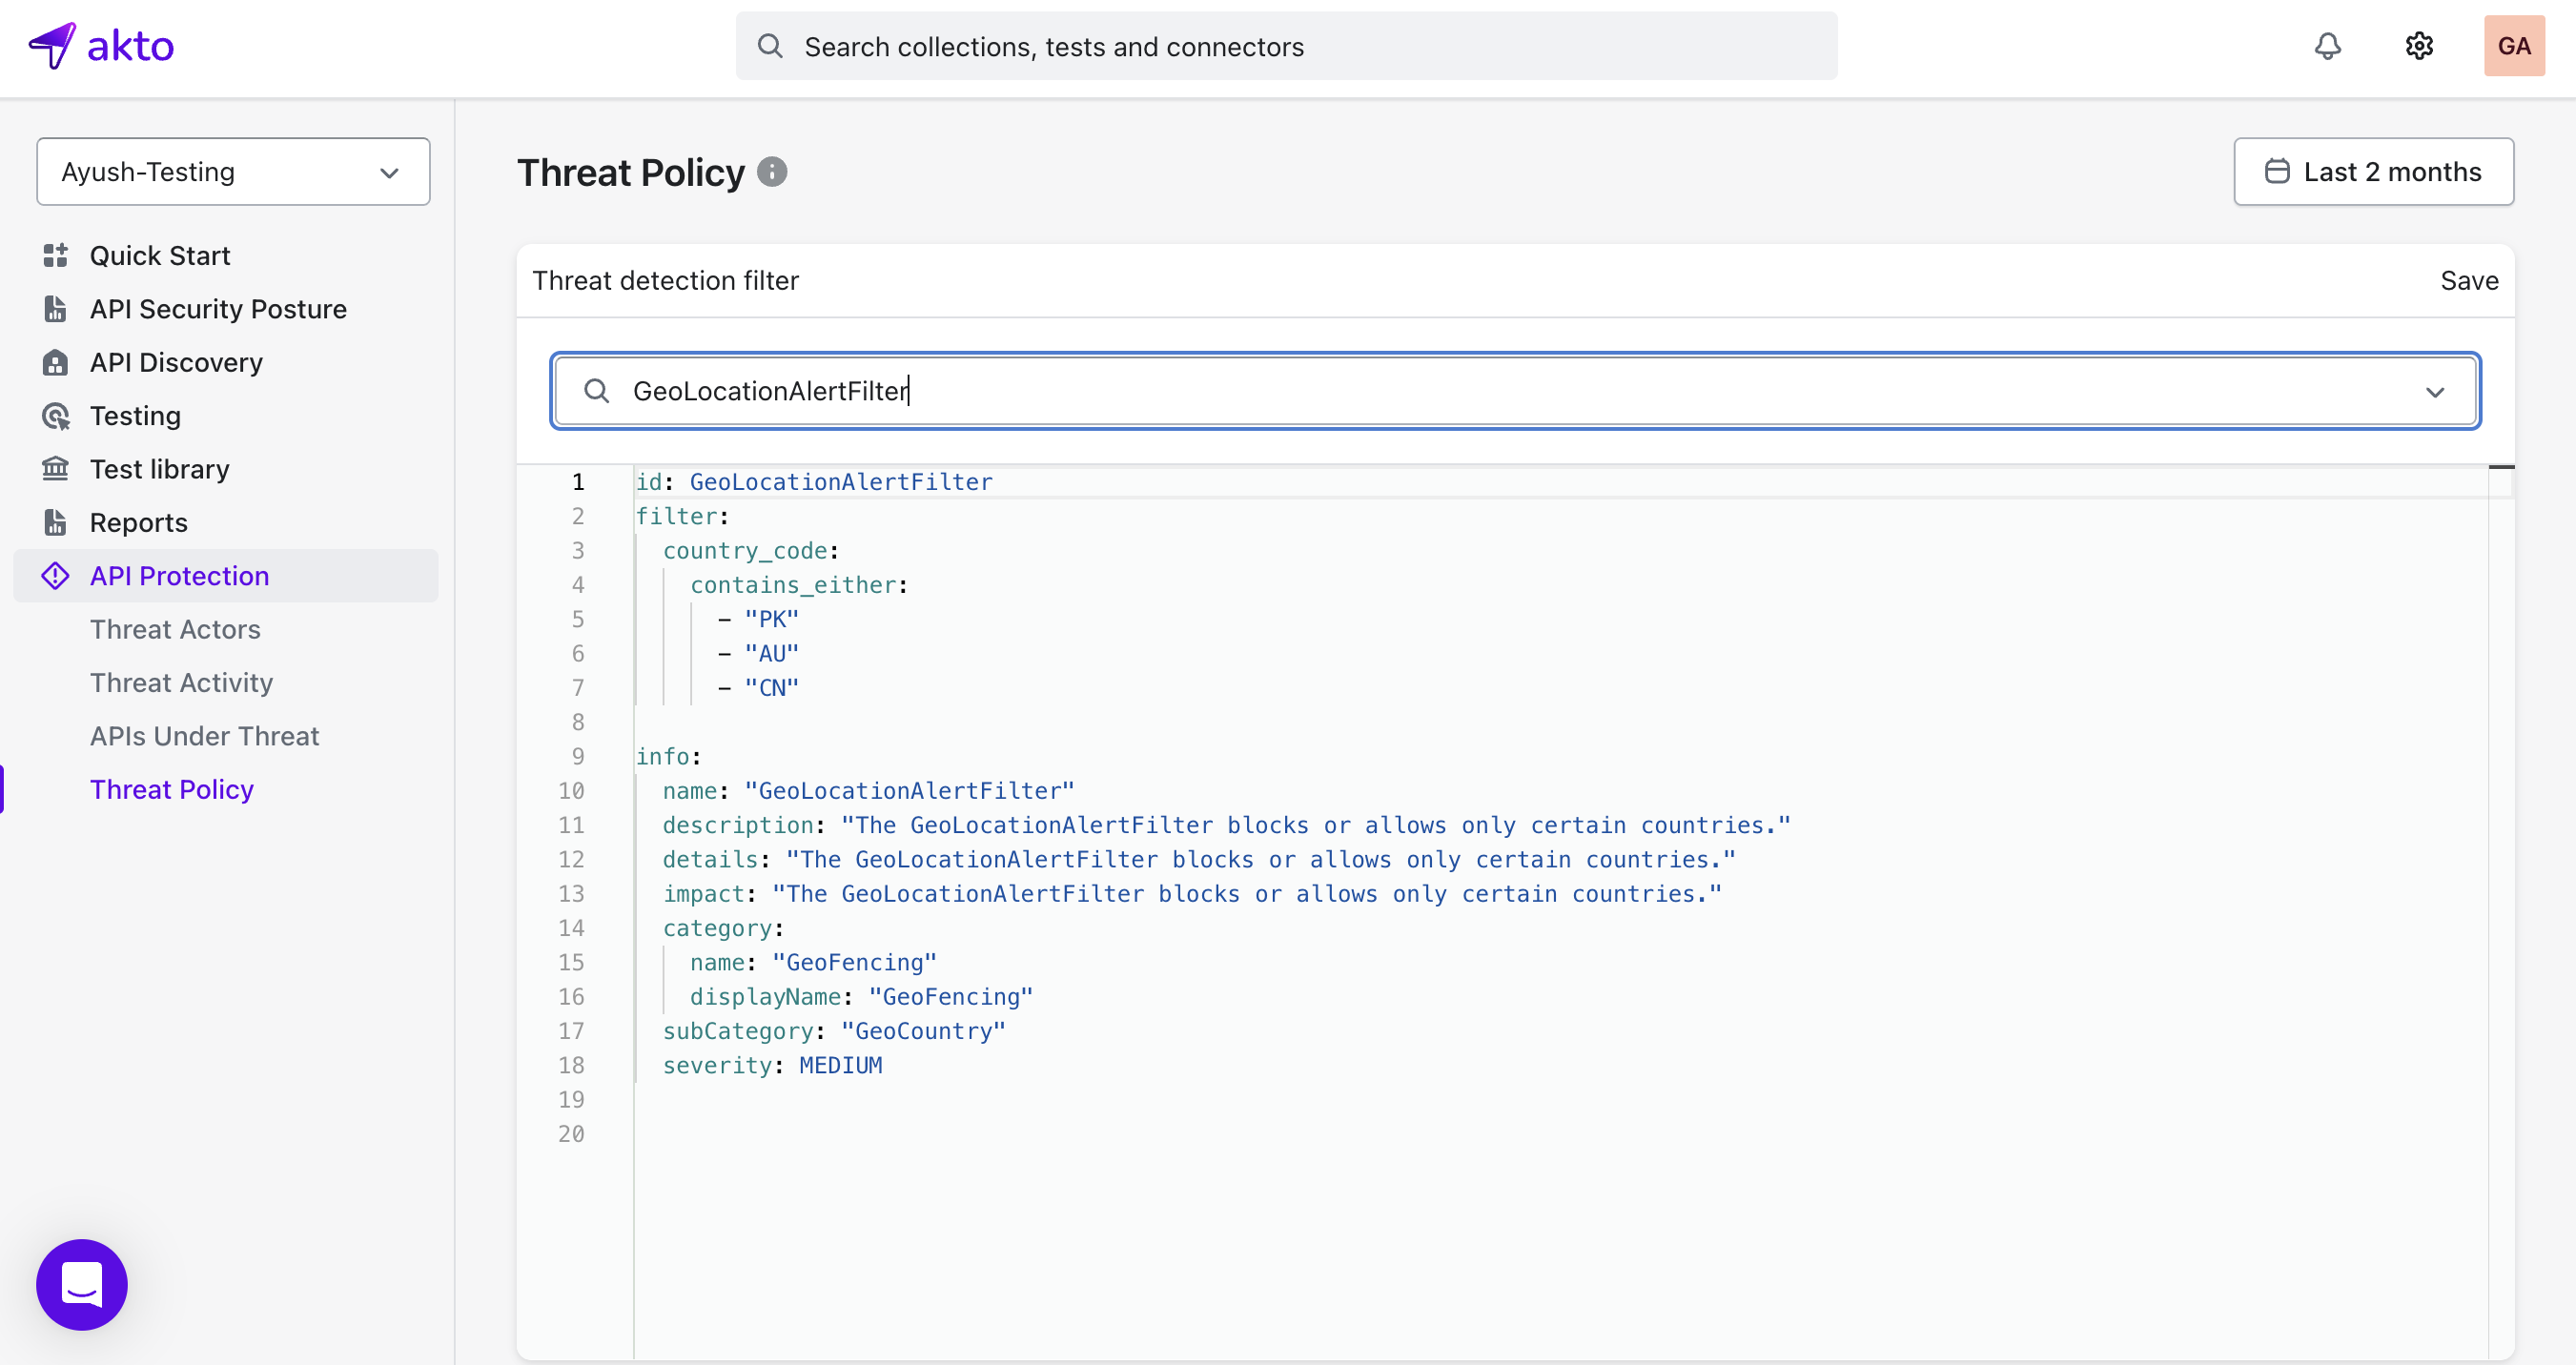Click the Save button

click(2468, 281)
